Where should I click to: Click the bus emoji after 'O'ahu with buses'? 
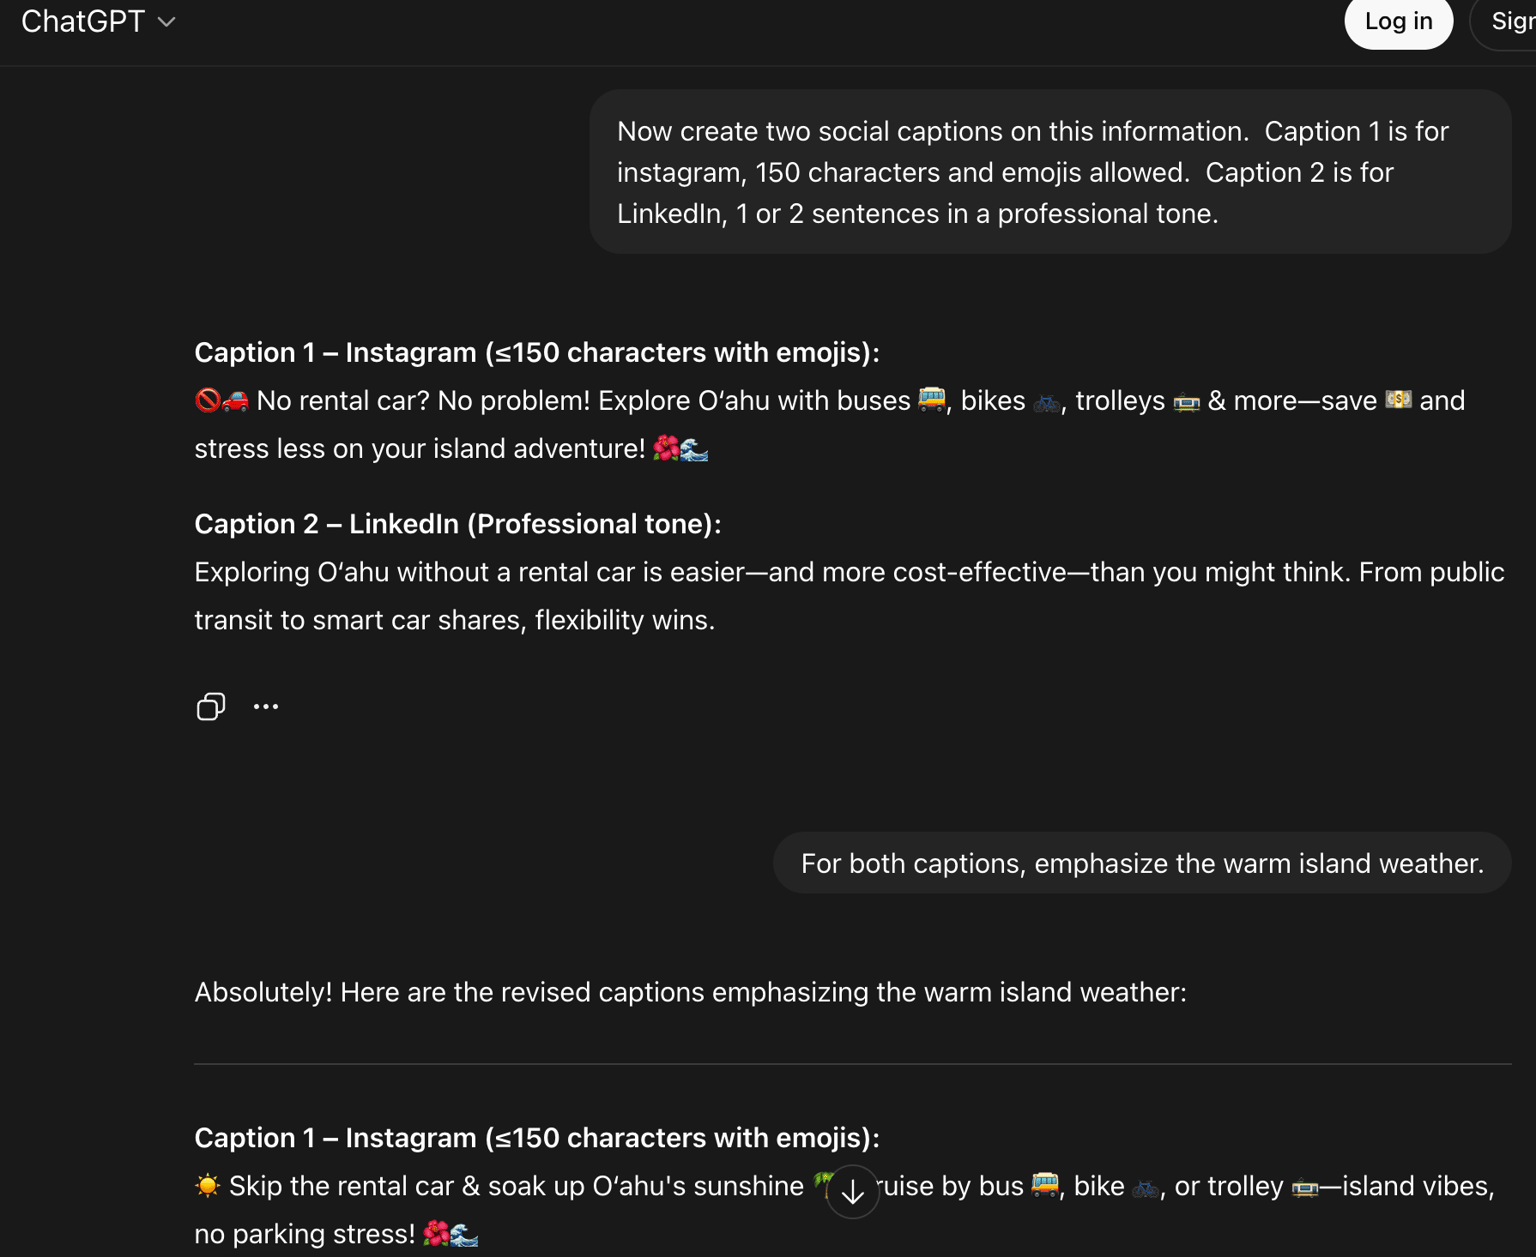coord(931,400)
